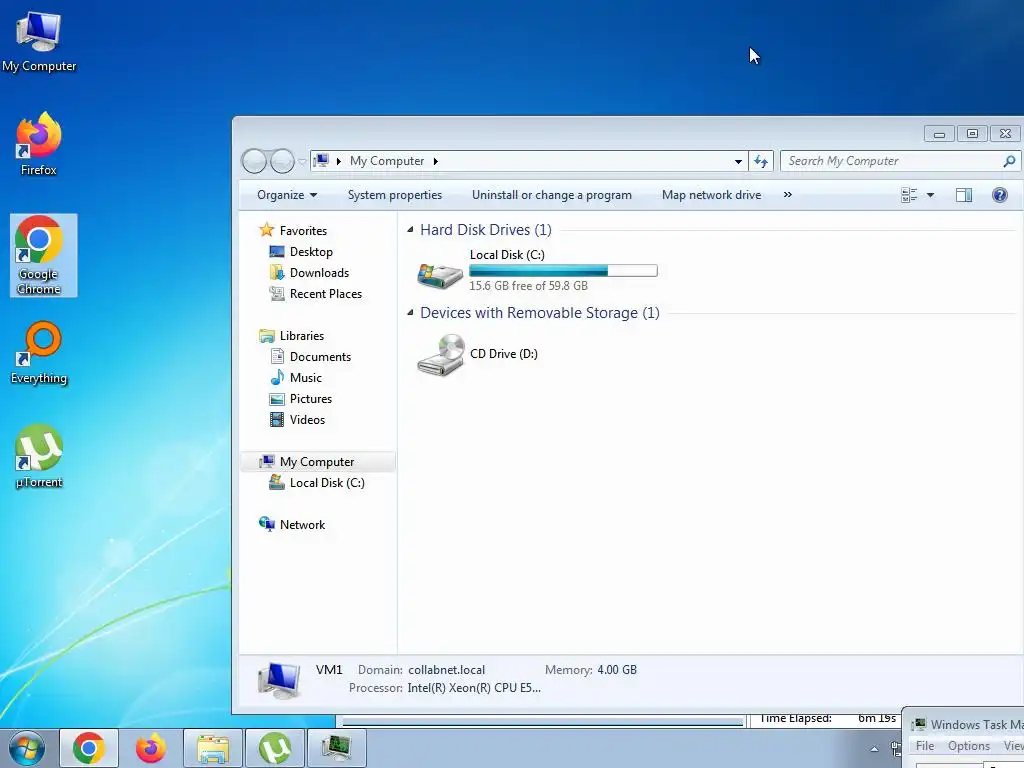Select Libraries in the navigation pane
Viewport: 1024px width, 768px height.
302,336
